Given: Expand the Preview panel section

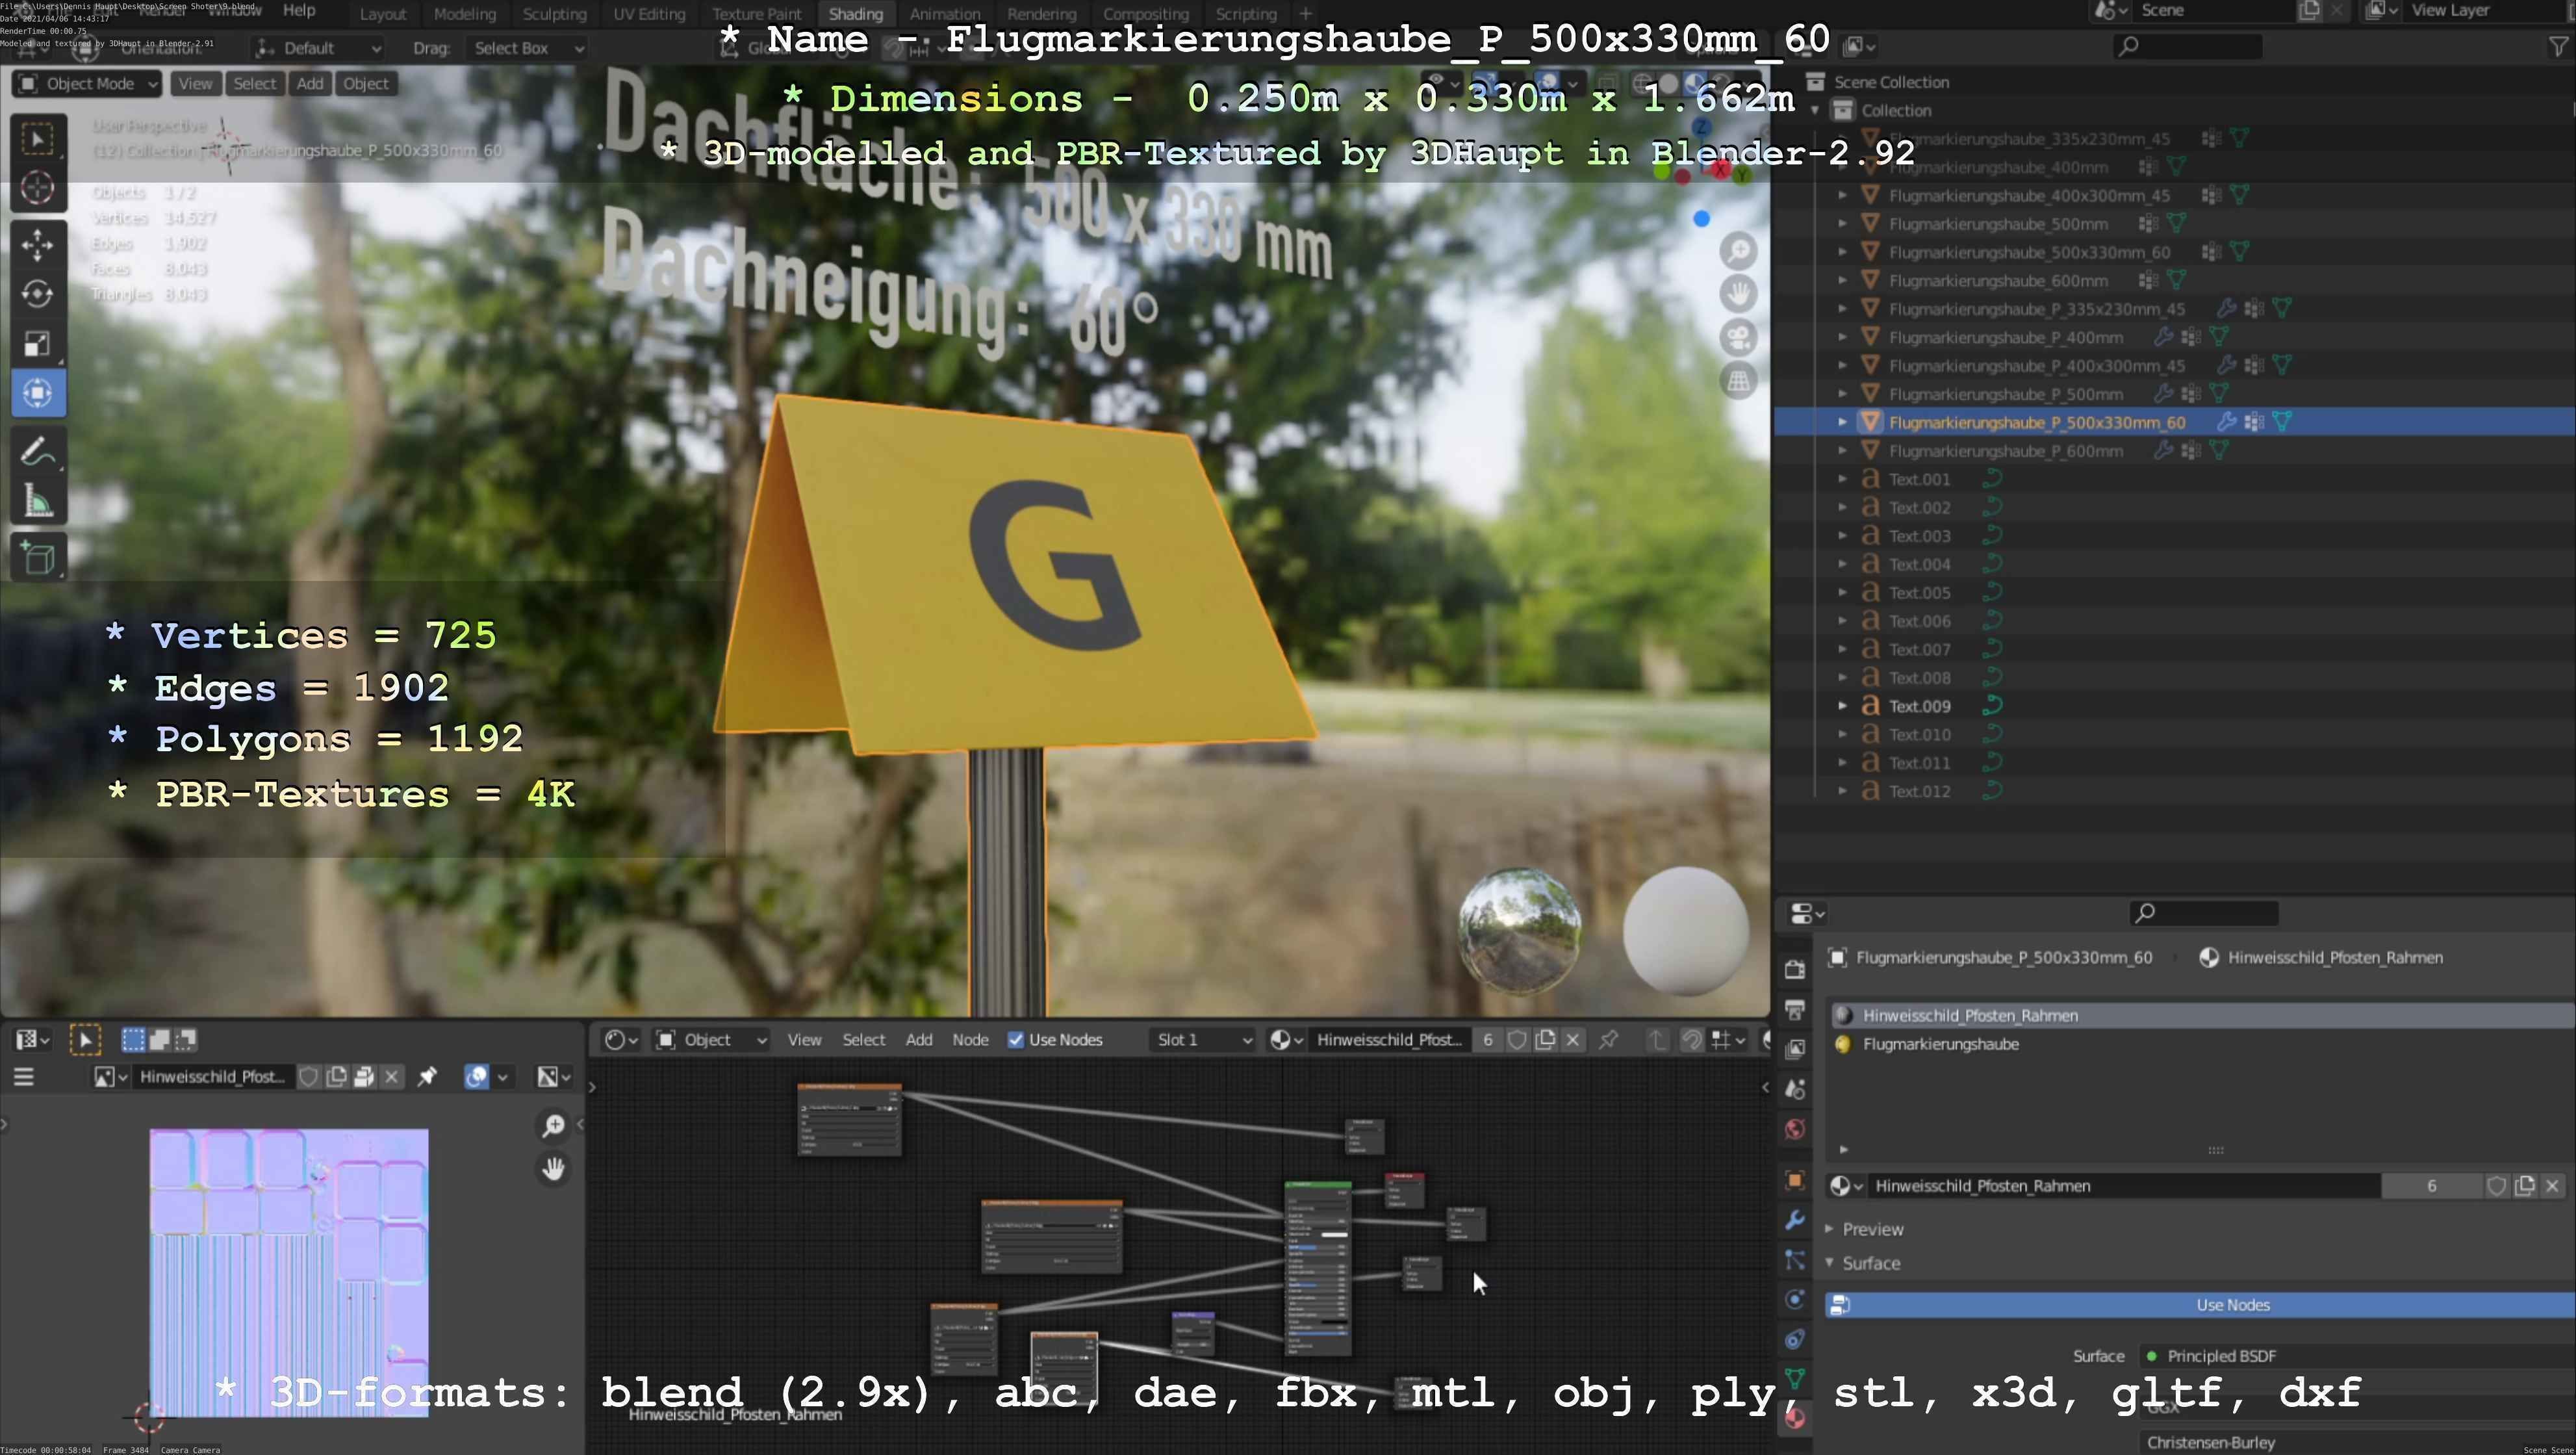Looking at the screenshot, I should [x=1872, y=1229].
